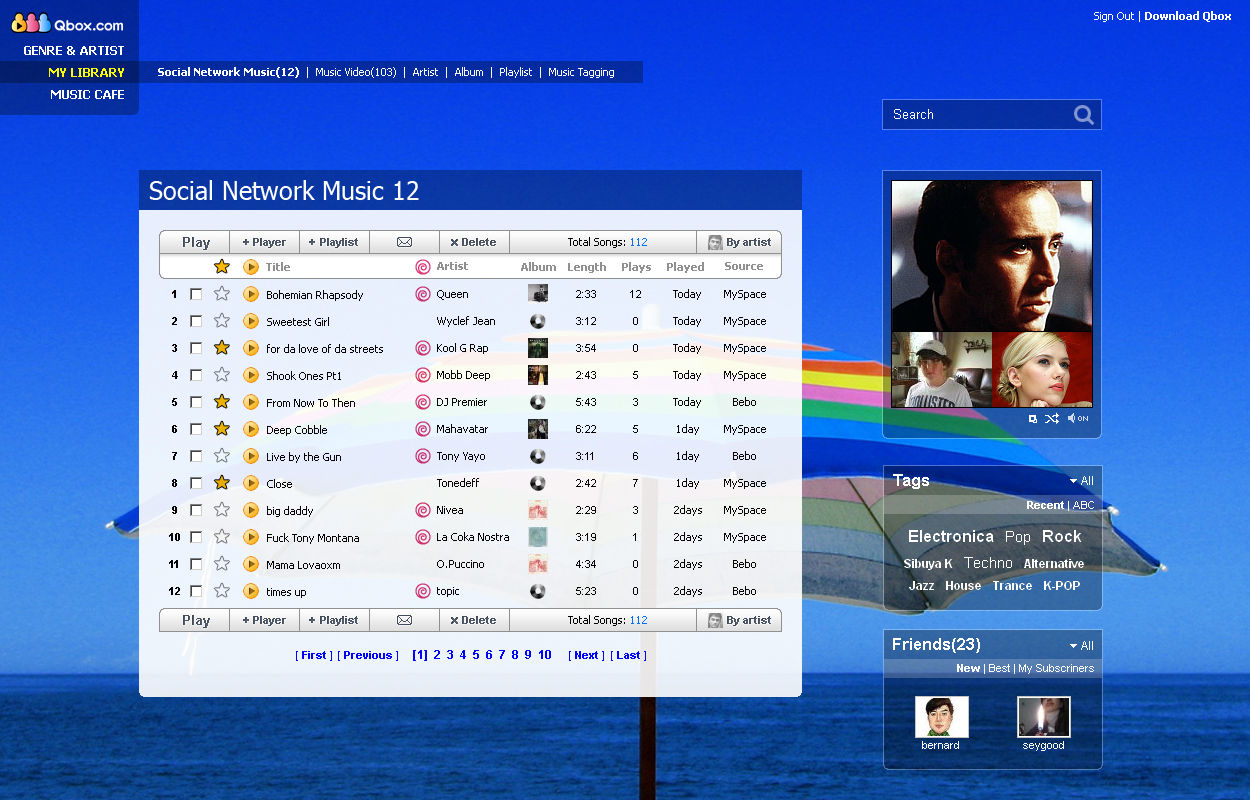
Task: Switch to Music Video(103) tab
Action: click(x=356, y=72)
